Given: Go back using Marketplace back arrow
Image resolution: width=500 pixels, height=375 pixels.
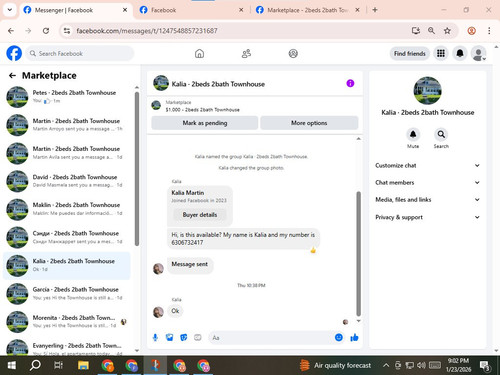Looking at the screenshot, I should (x=12, y=76).
